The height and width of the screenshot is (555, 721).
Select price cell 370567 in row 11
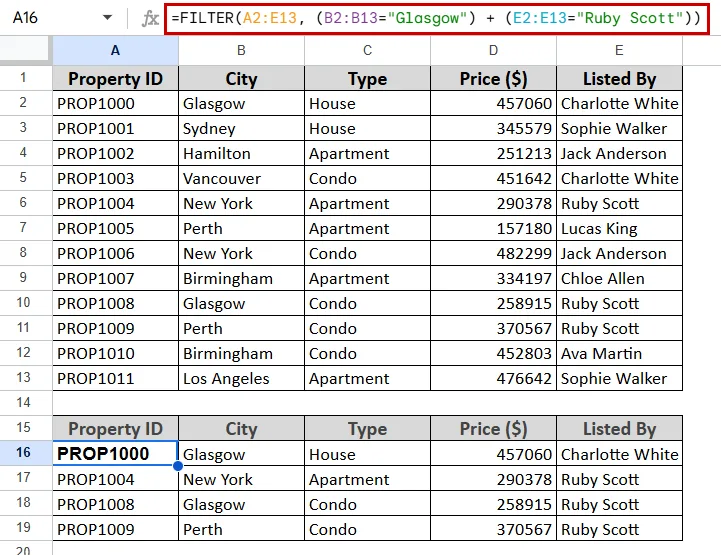[493, 328]
